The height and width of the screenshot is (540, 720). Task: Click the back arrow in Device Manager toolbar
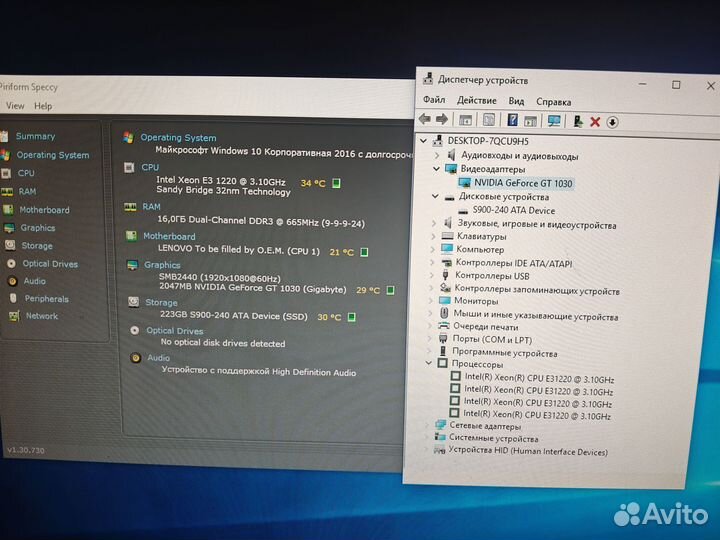pos(427,120)
